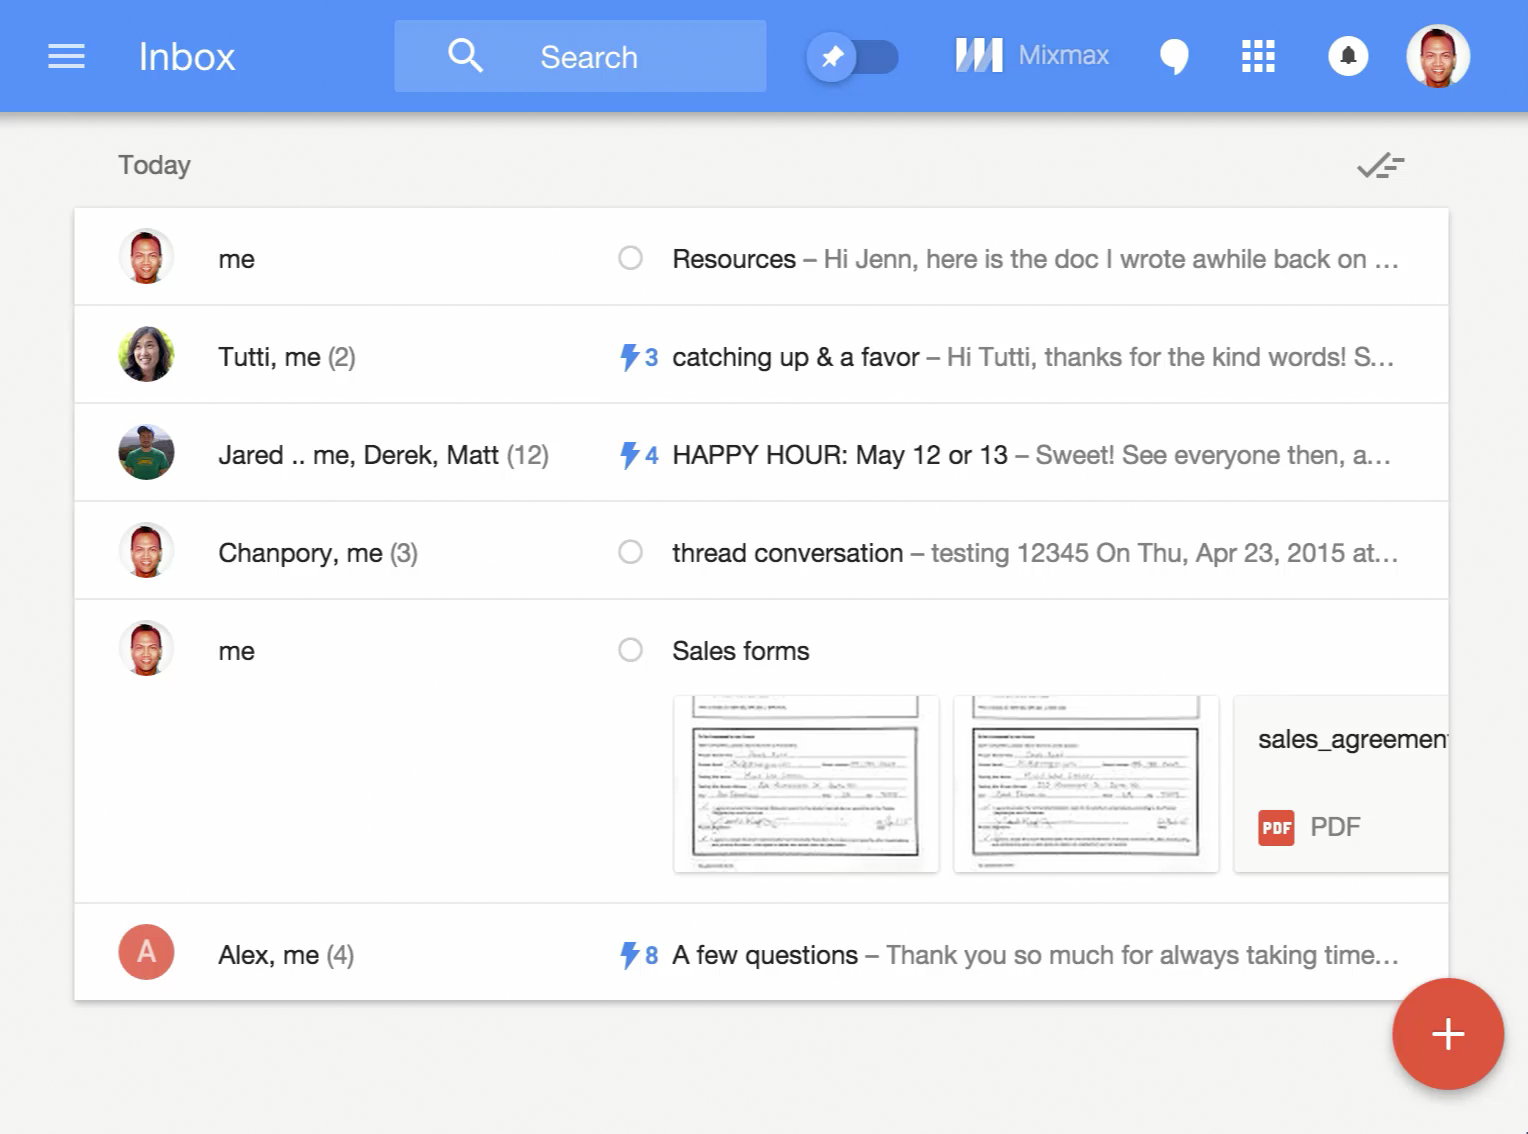Viewport: 1528px width, 1134px height.
Task: Open the Google apps grid
Action: [x=1258, y=56]
